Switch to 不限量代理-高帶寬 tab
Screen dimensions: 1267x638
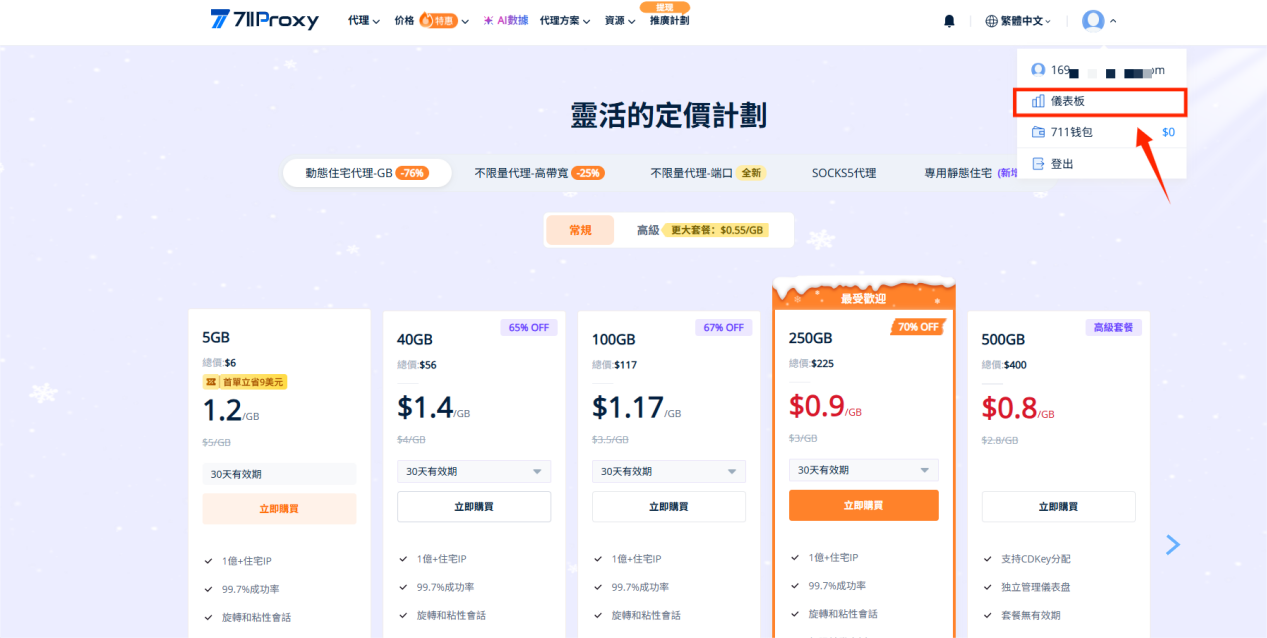(x=538, y=173)
